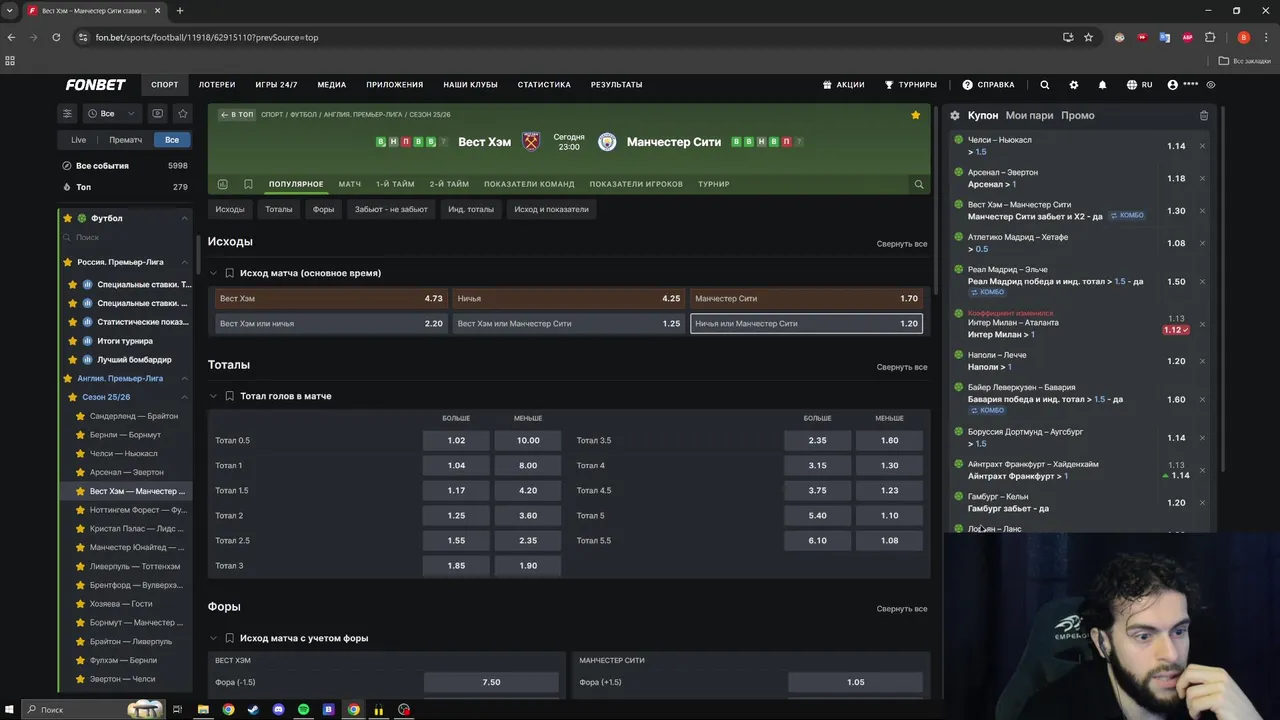Switch event filter to Прематч
This screenshot has width=1280, height=720.
pos(126,140)
